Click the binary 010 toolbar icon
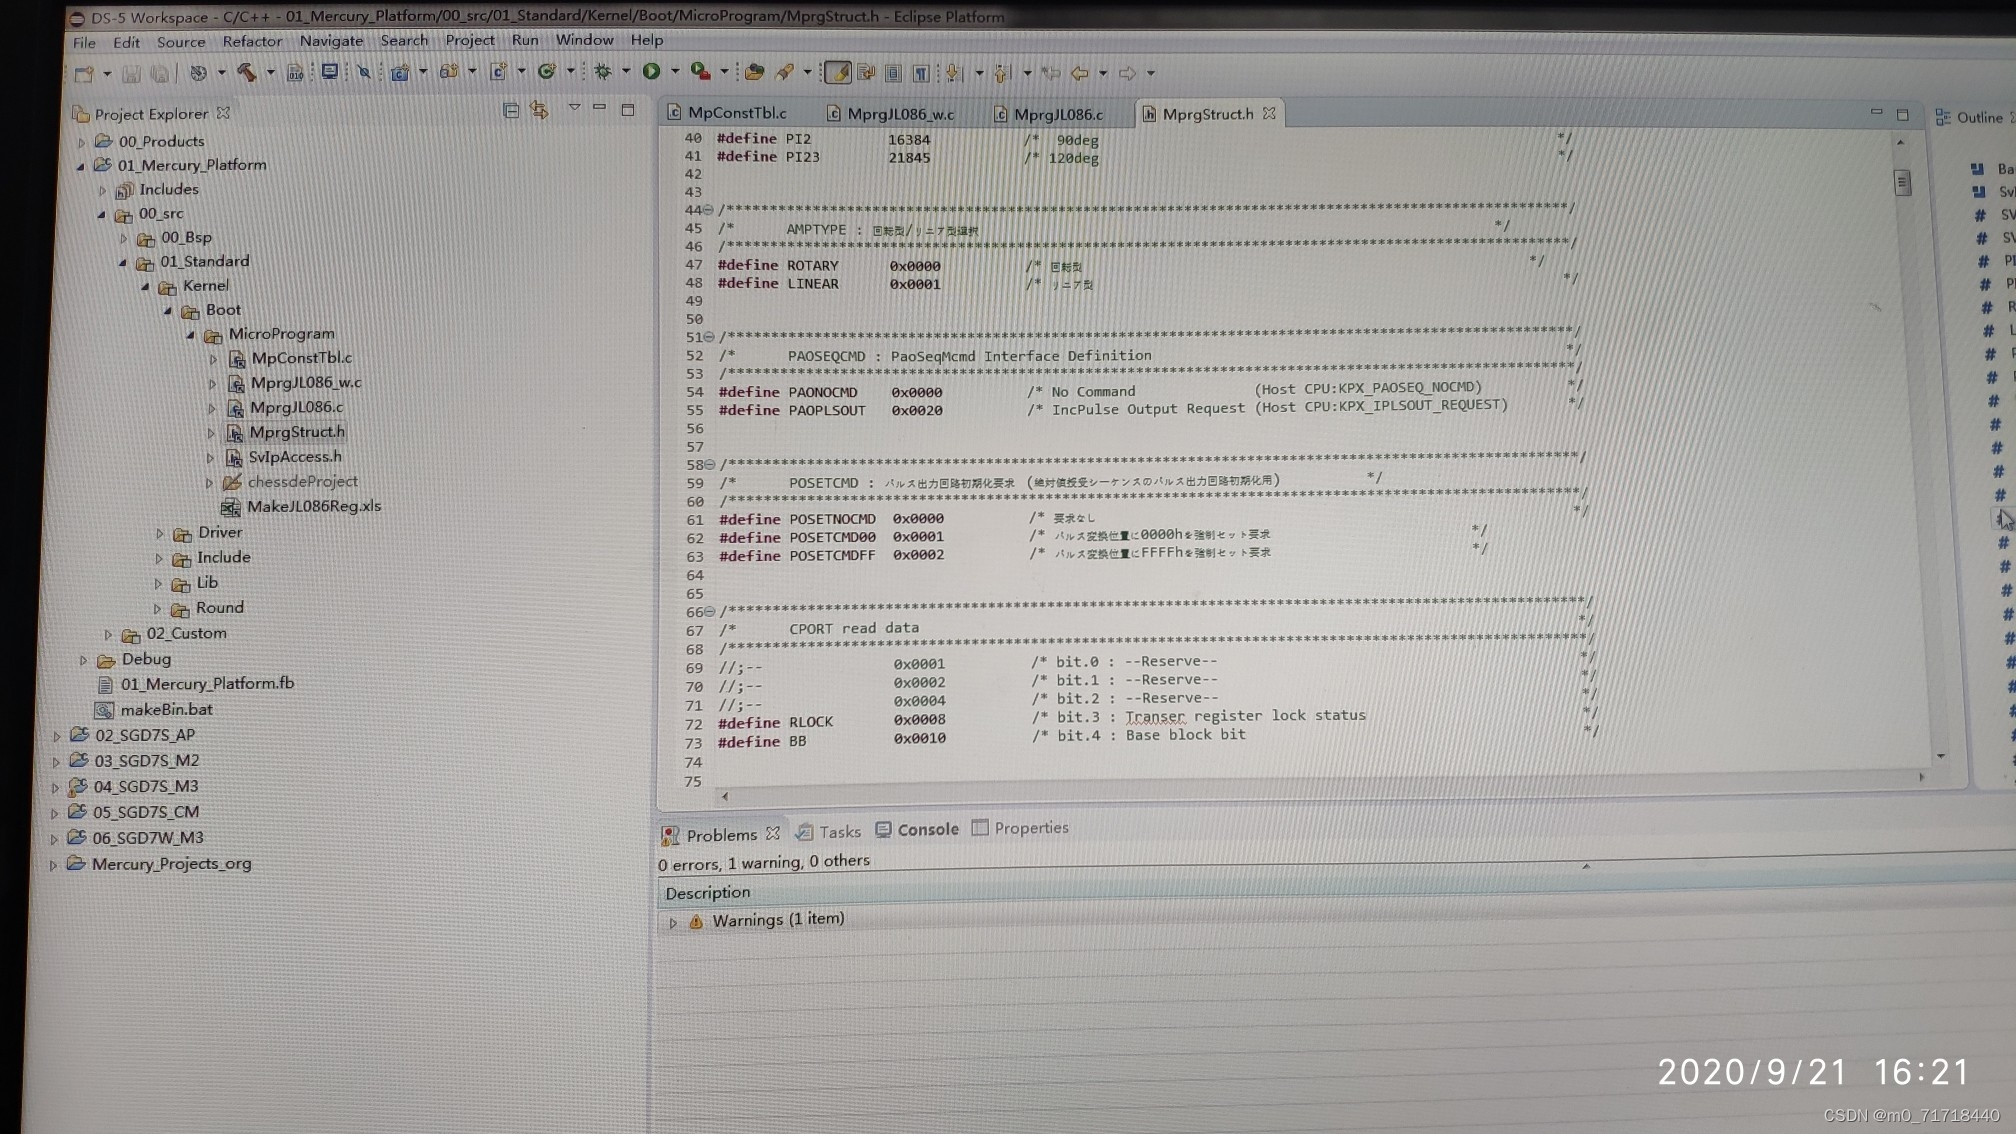The image size is (2016, 1134). click(295, 73)
